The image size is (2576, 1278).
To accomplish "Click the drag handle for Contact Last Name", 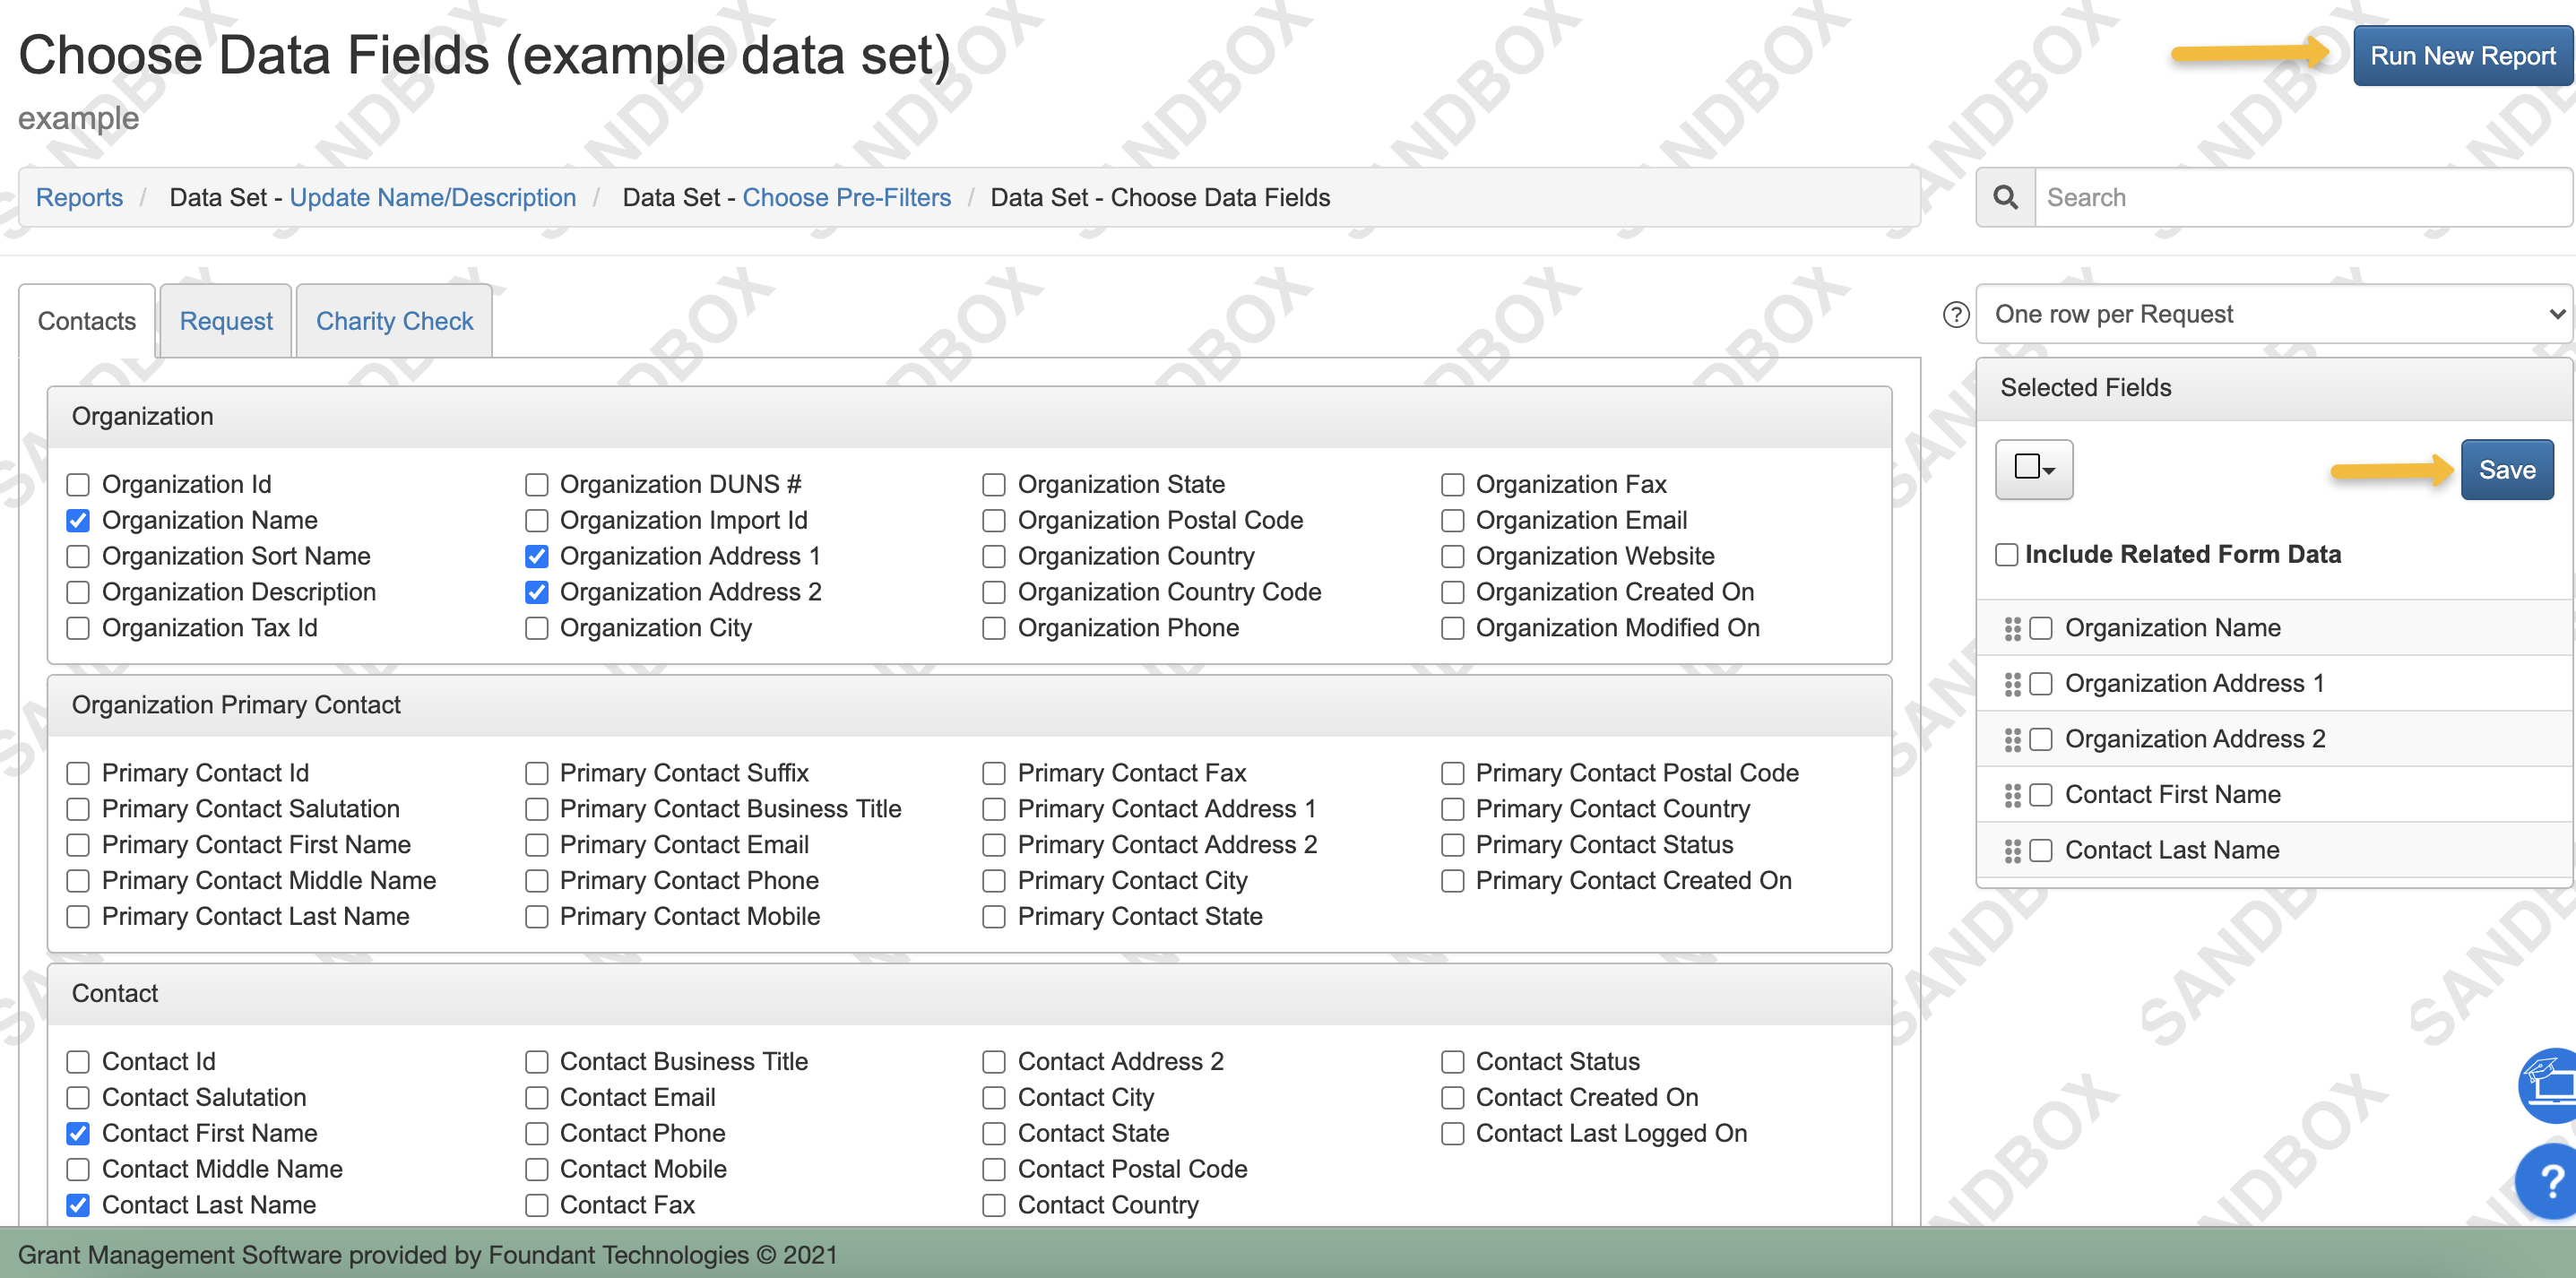I will 2012,850.
